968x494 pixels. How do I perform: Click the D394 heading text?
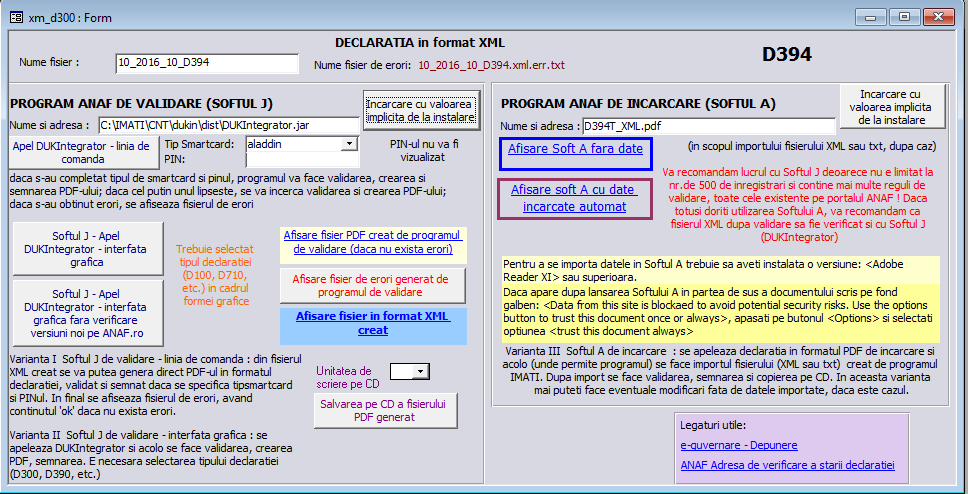[x=786, y=54]
